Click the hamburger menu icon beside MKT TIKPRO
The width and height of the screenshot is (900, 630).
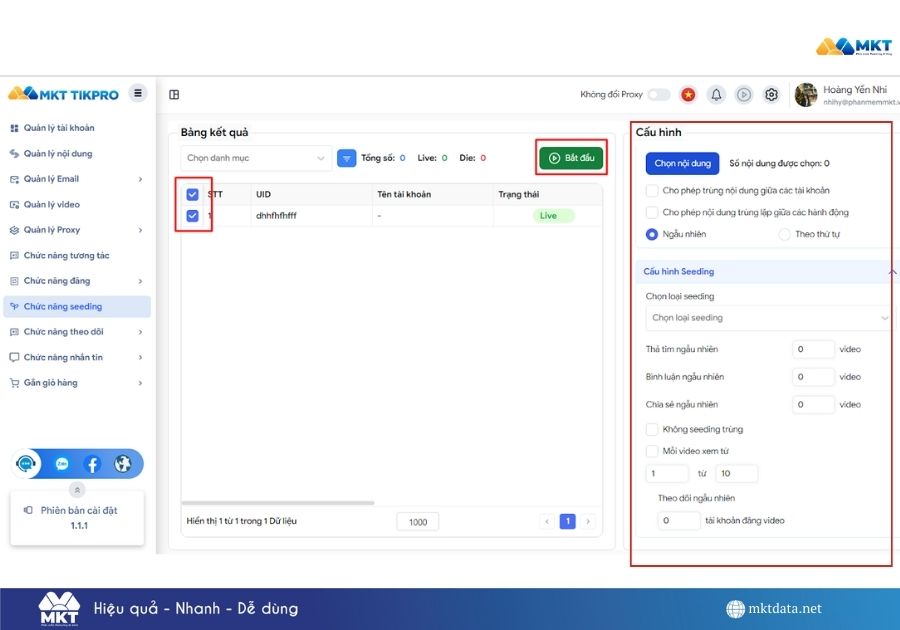tap(138, 93)
